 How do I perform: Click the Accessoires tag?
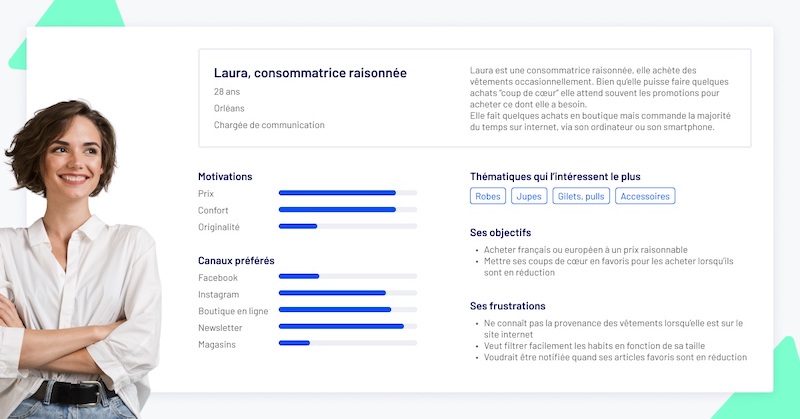tap(645, 196)
